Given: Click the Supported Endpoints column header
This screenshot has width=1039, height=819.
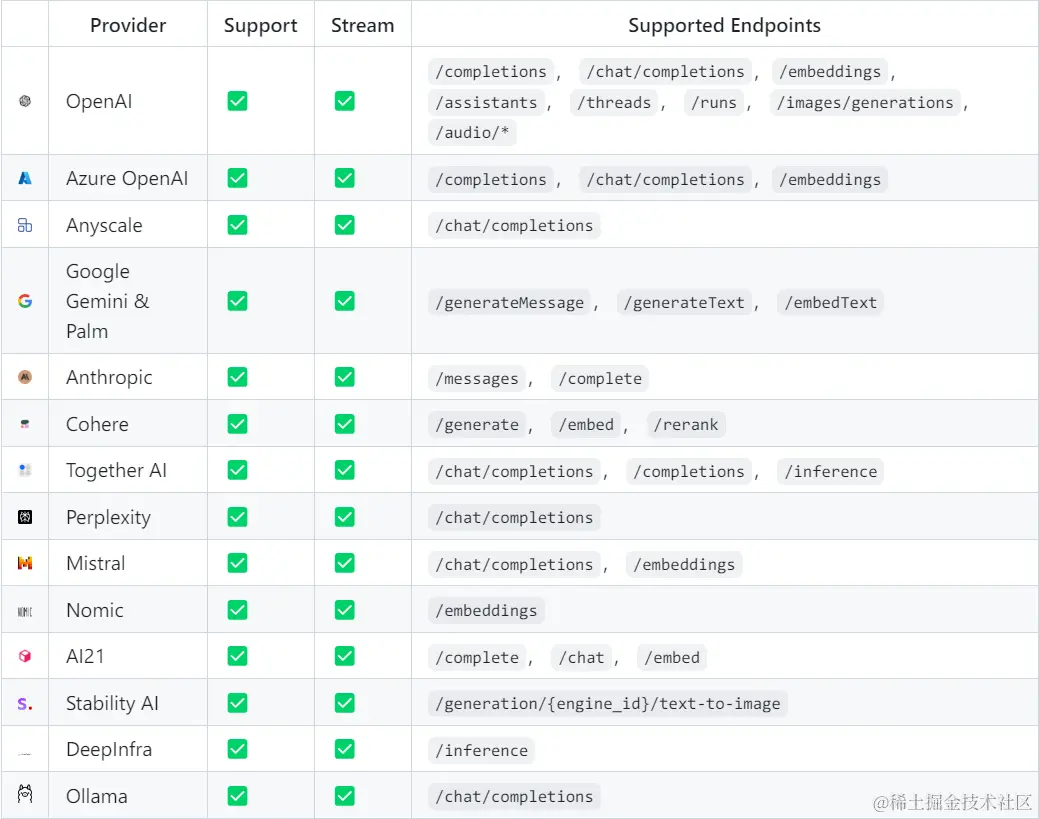Looking at the screenshot, I should [x=724, y=25].
